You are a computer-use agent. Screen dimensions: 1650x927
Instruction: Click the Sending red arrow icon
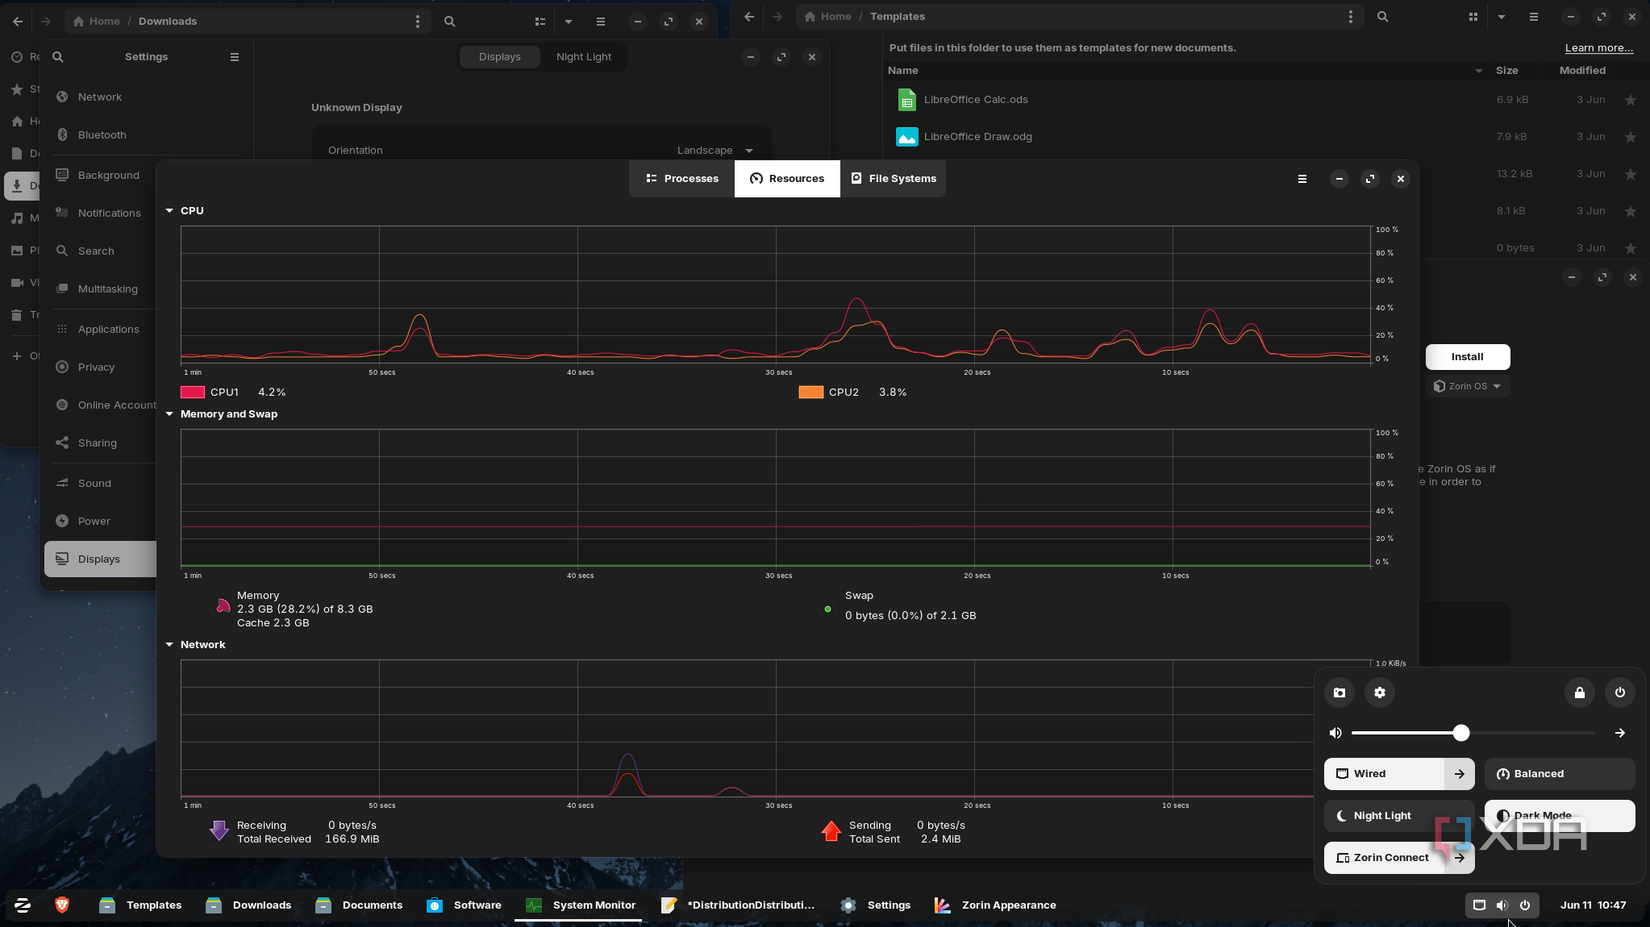point(831,831)
